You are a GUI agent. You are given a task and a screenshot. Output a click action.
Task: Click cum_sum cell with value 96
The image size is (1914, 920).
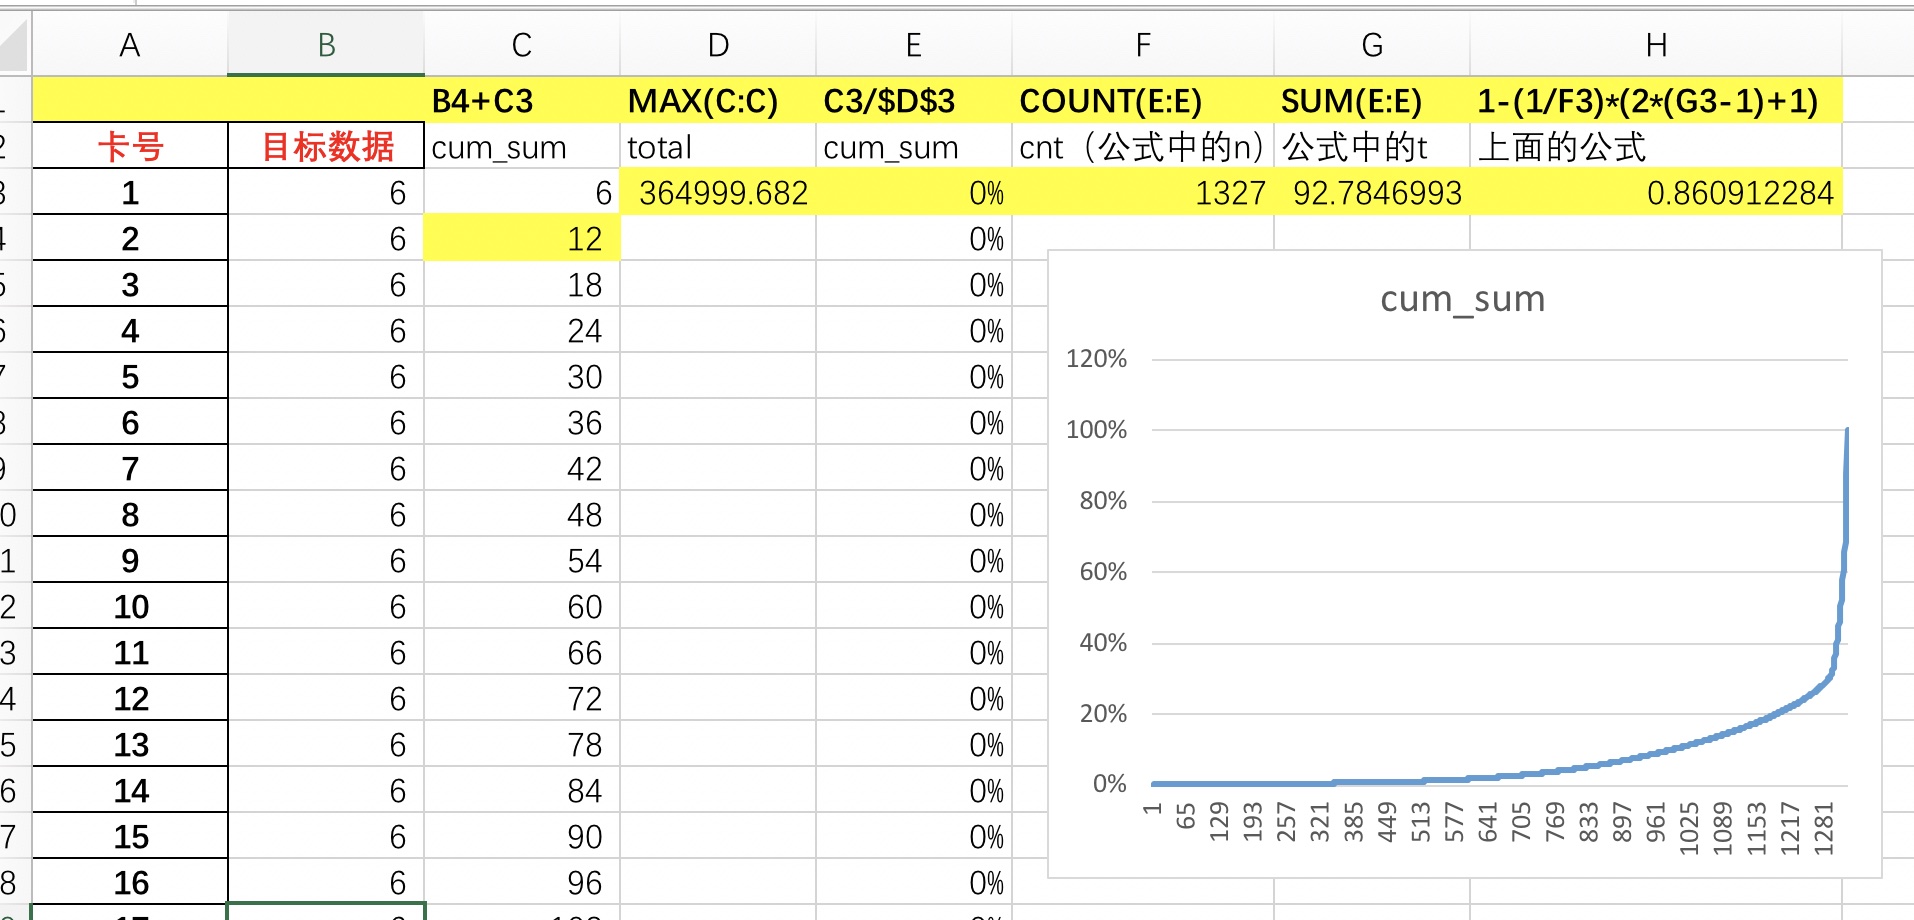522,882
